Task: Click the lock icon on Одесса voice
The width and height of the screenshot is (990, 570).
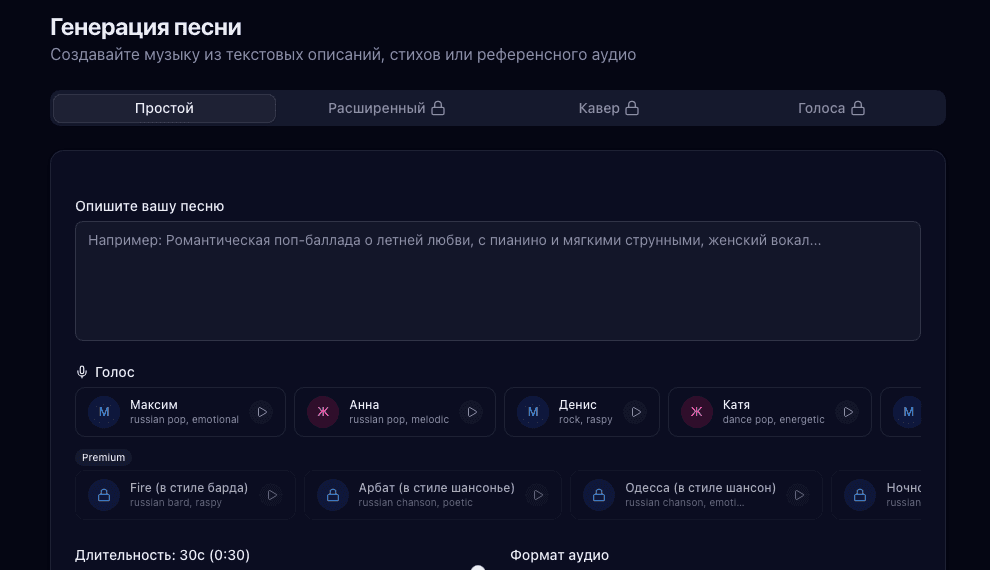Action: click(x=599, y=496)
